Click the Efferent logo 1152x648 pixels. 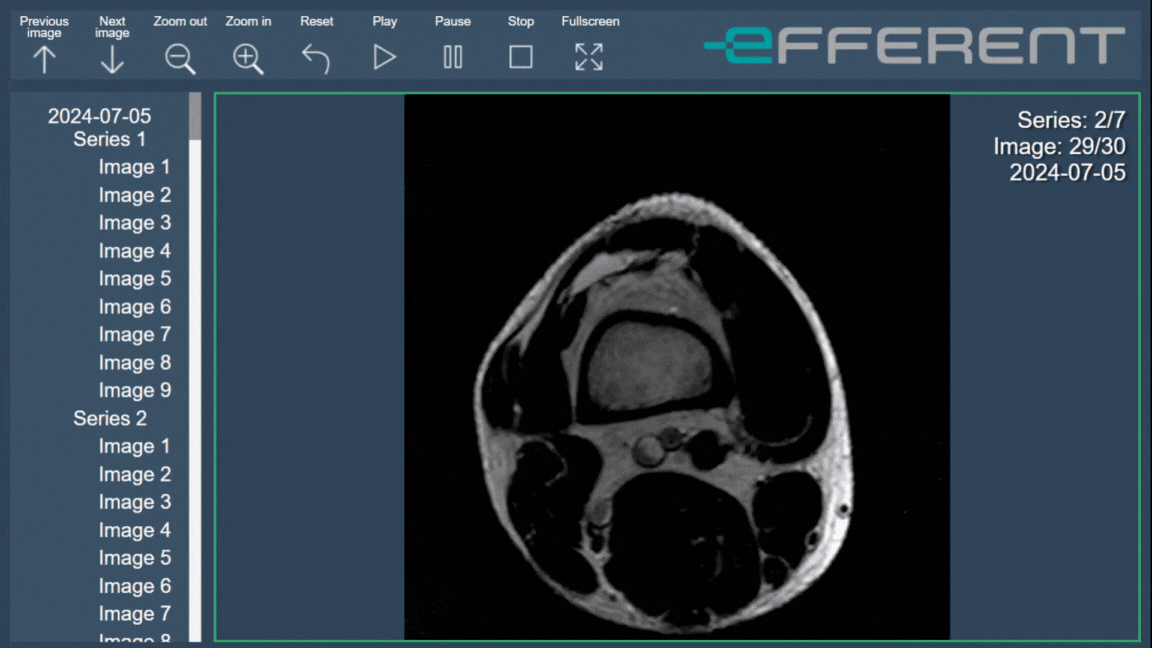point(914,46)
